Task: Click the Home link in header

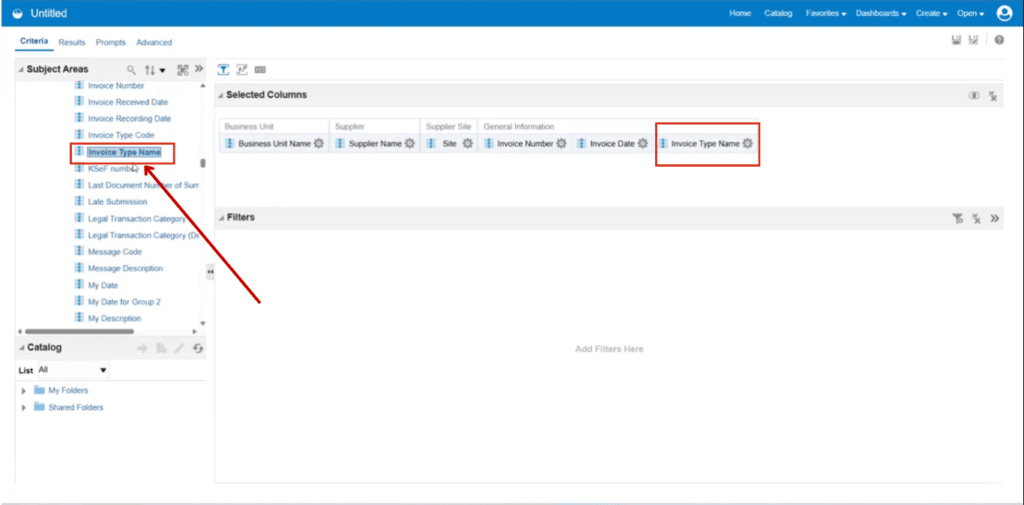Action: pyautogui.click(x=740, y=13)
